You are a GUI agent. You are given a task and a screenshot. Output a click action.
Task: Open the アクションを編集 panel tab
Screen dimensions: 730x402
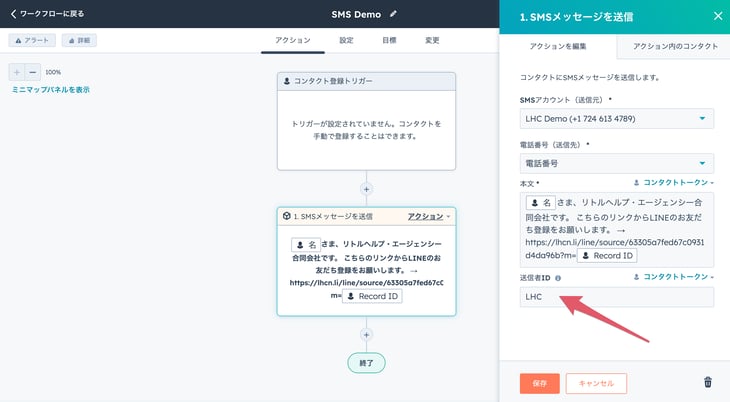[x=558, y=46]
